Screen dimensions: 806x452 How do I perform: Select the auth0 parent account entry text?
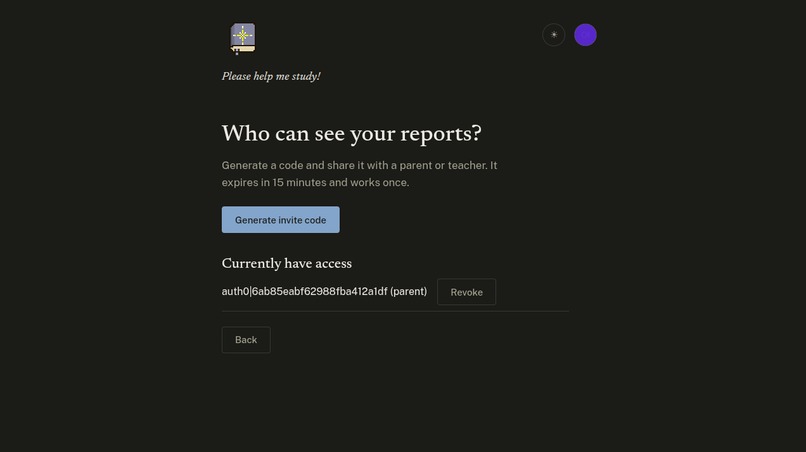pos(324,292)
